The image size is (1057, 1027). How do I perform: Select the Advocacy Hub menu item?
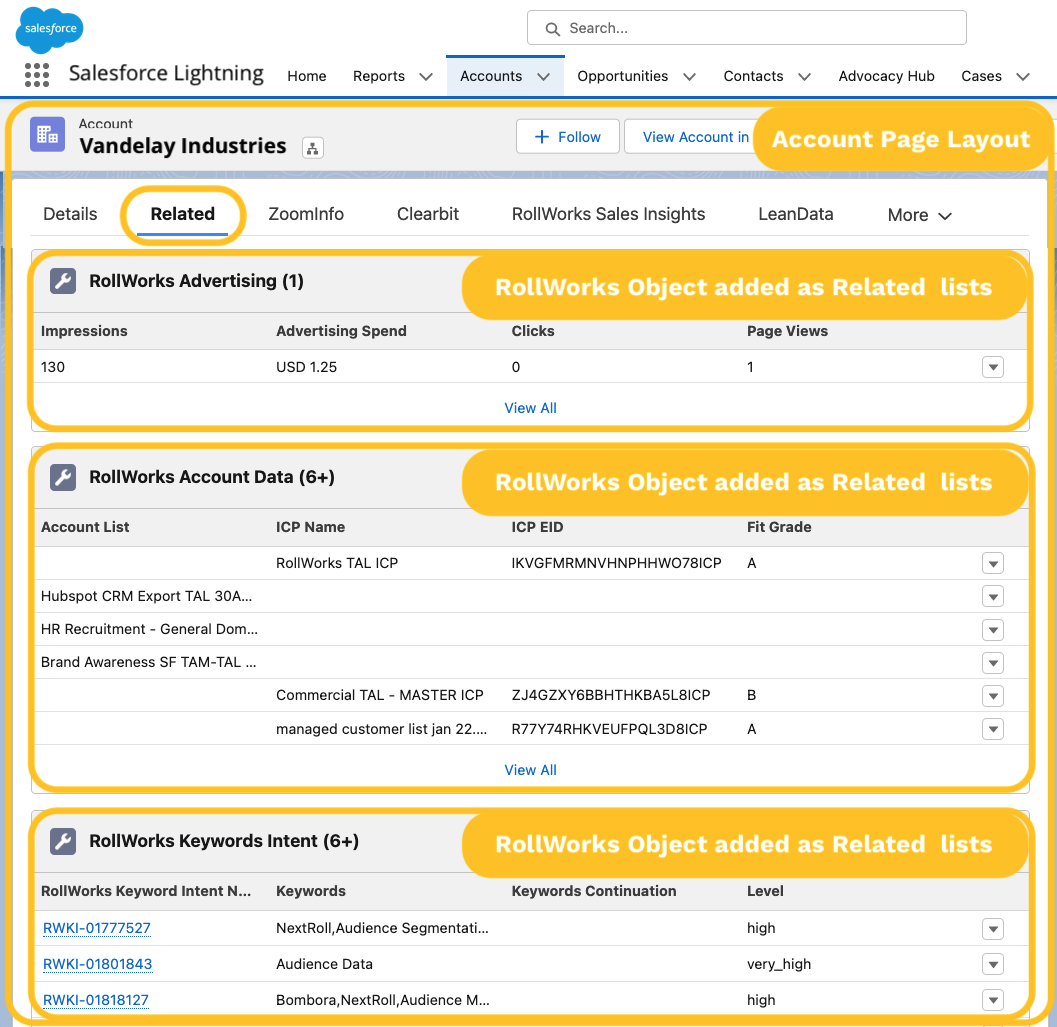point(886,75)
